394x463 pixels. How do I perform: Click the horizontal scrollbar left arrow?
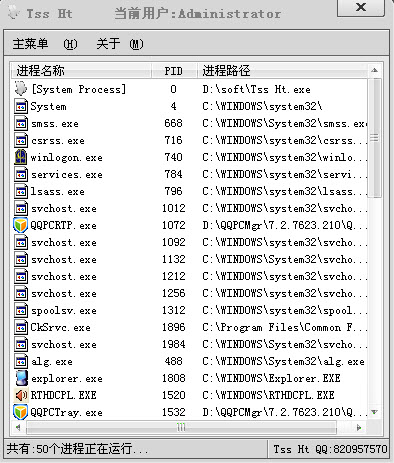pos(18,427)
